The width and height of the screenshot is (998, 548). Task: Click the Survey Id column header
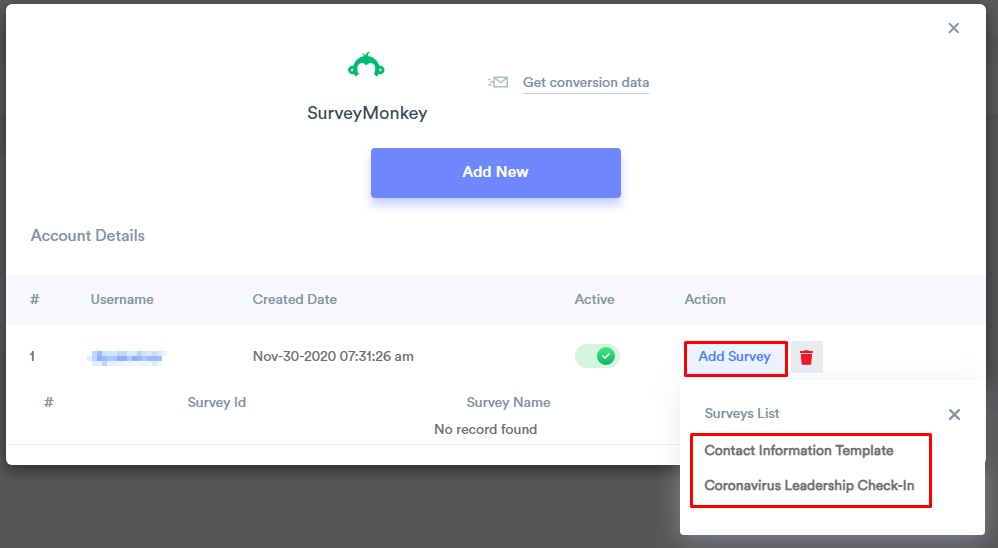click(216, 402)
